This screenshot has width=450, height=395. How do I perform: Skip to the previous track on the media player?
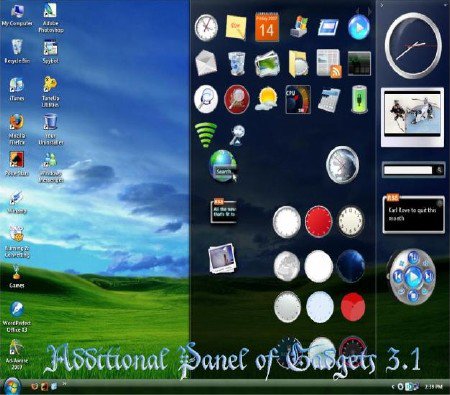397,276
